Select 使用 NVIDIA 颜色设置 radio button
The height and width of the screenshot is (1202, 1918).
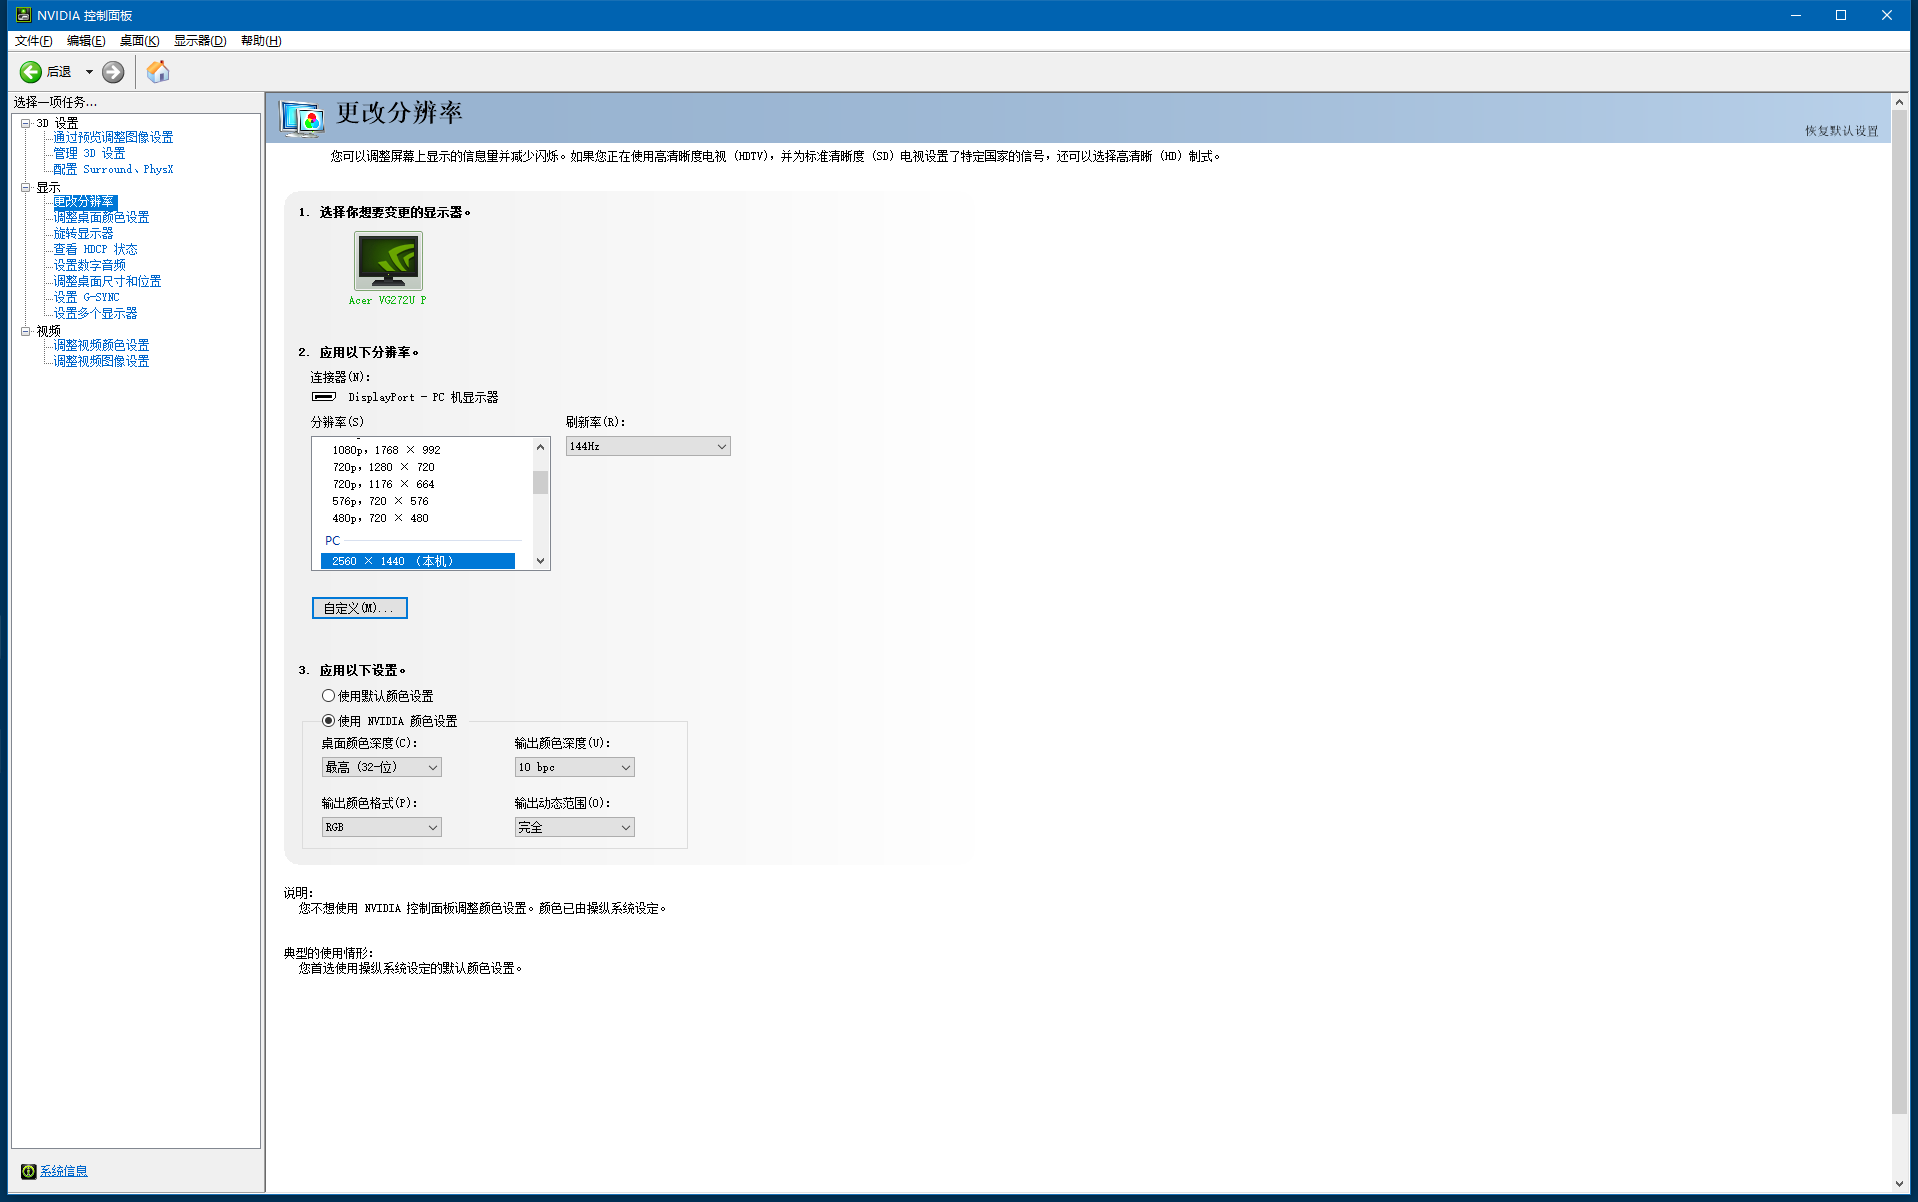(x=328, y=721)
